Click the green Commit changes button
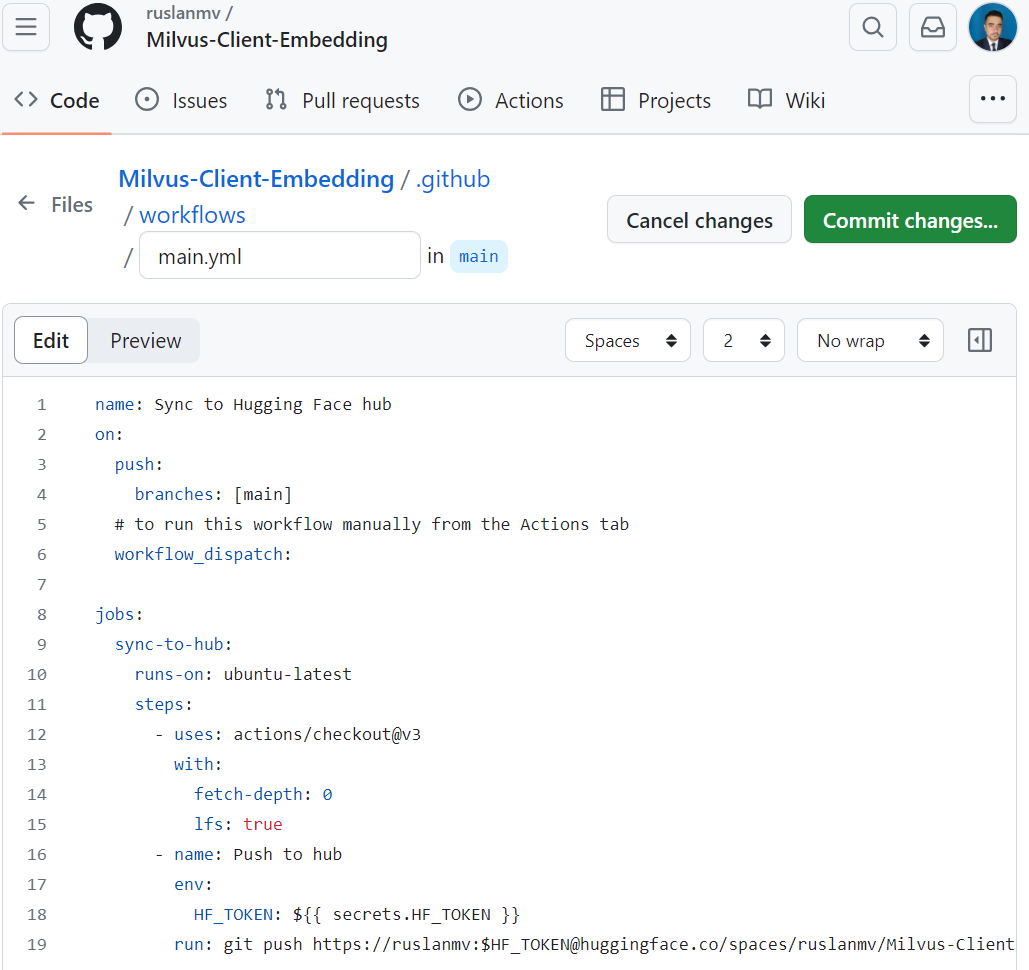 point(910,220)
